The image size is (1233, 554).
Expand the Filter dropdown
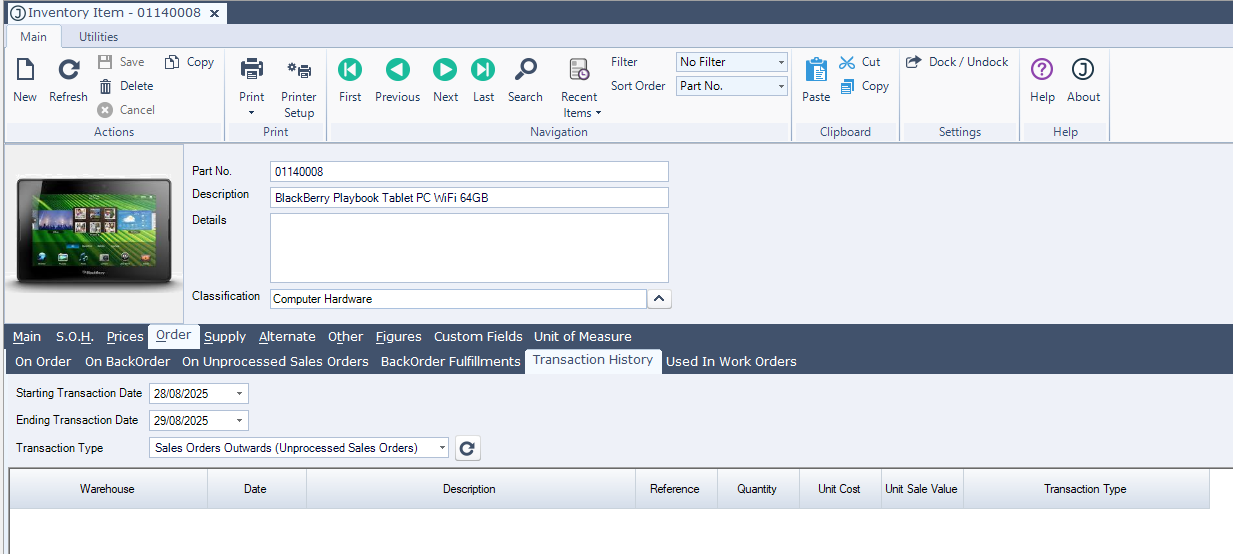pos(781,62)
